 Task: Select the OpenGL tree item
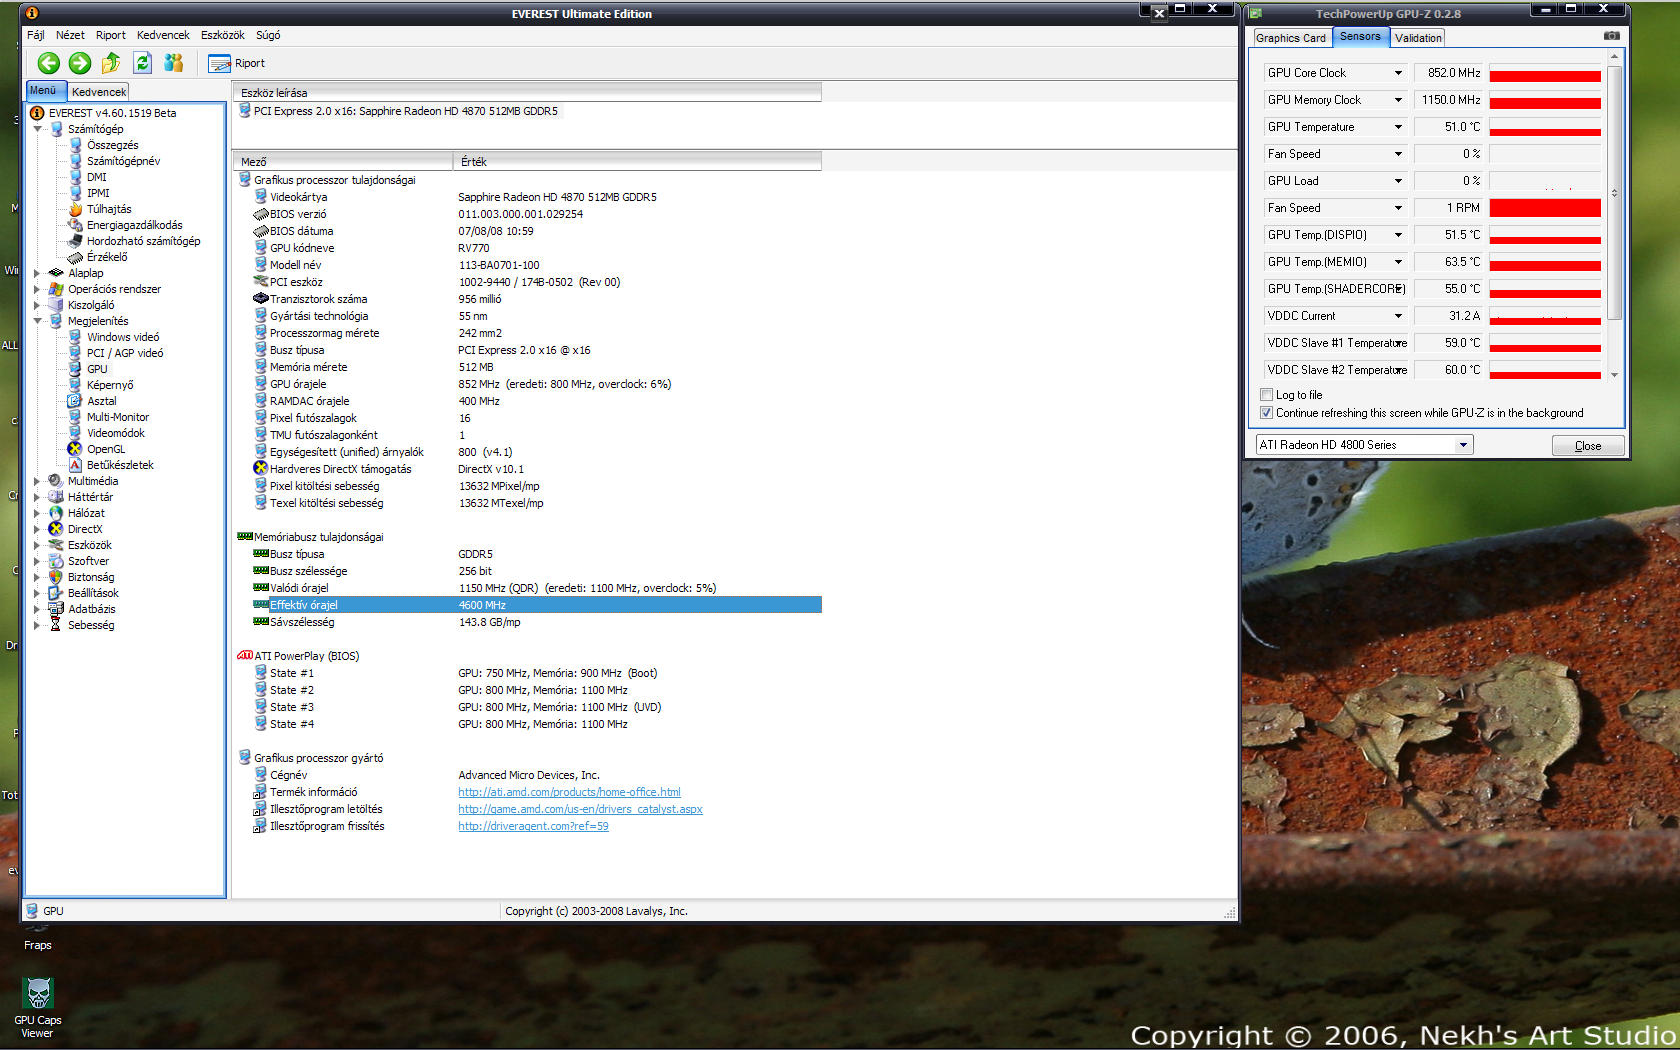coord(105,449)
